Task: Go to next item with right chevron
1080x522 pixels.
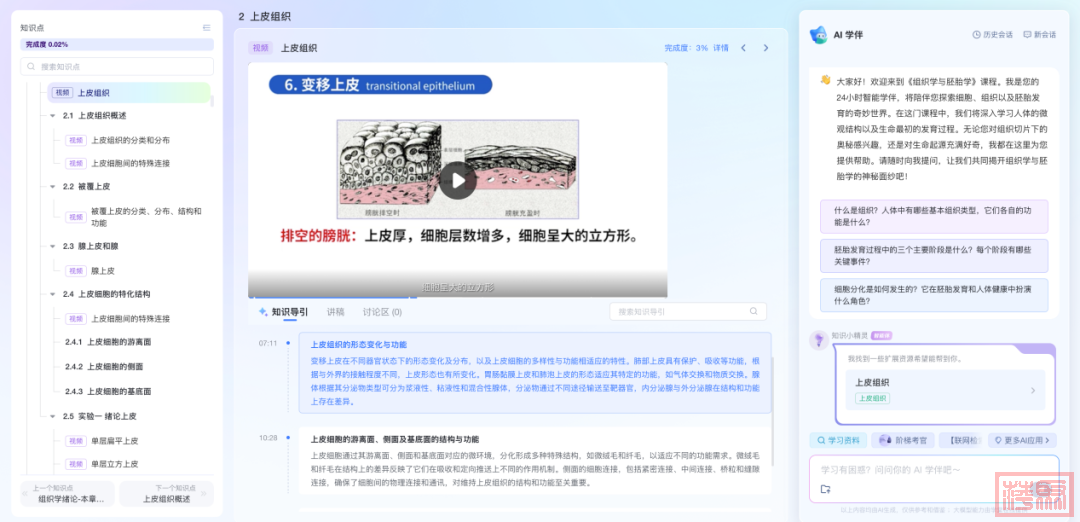Action: [766, 48]
